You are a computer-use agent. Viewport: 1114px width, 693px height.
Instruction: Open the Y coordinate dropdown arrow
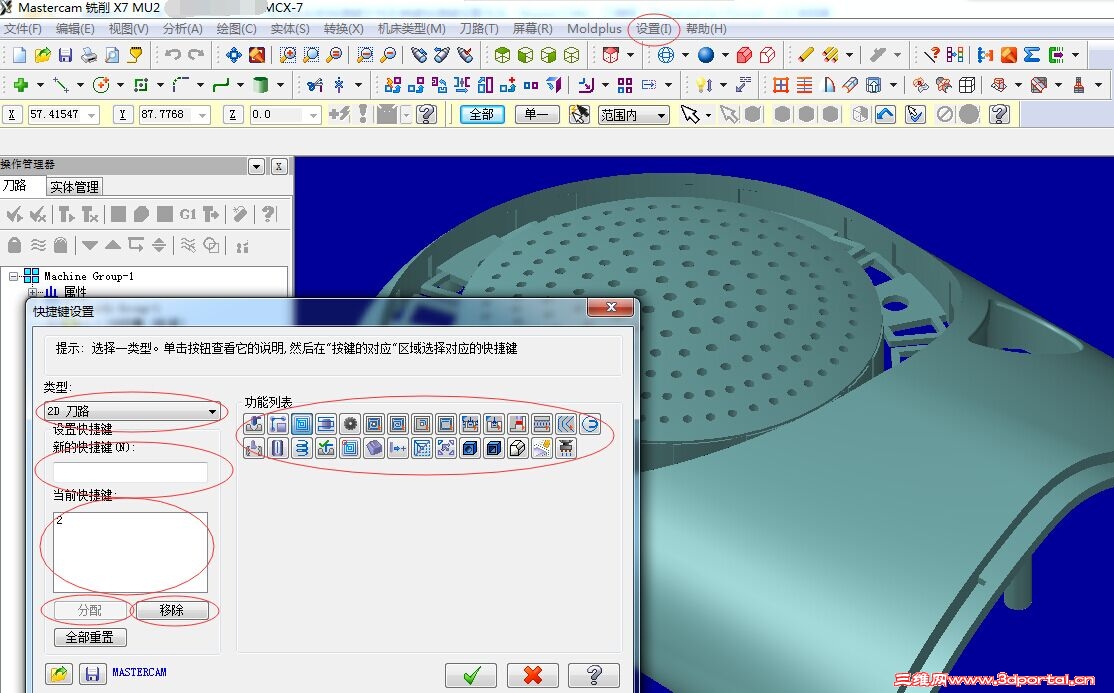tap(203, 114)
